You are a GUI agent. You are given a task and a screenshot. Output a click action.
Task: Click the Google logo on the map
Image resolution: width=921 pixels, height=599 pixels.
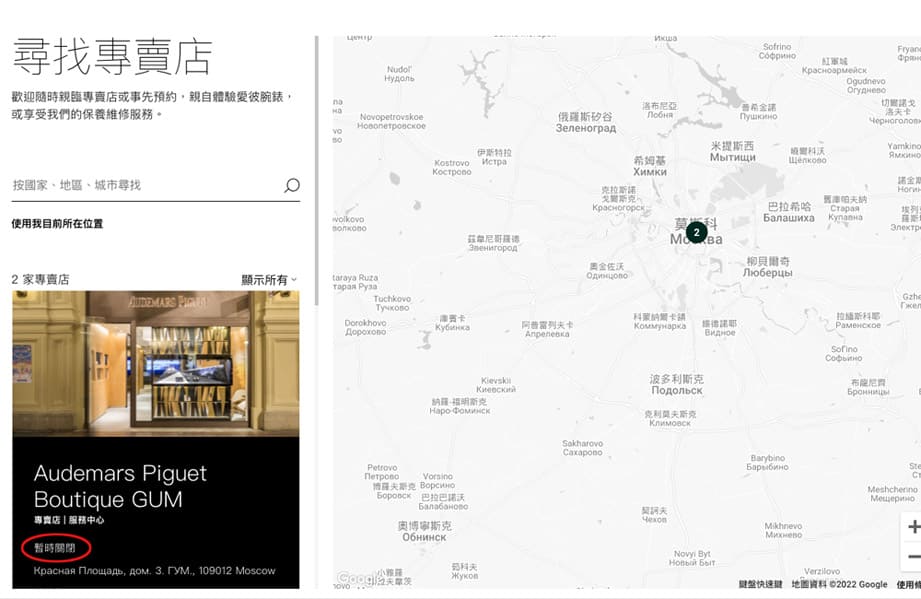[x=356, y=579]
